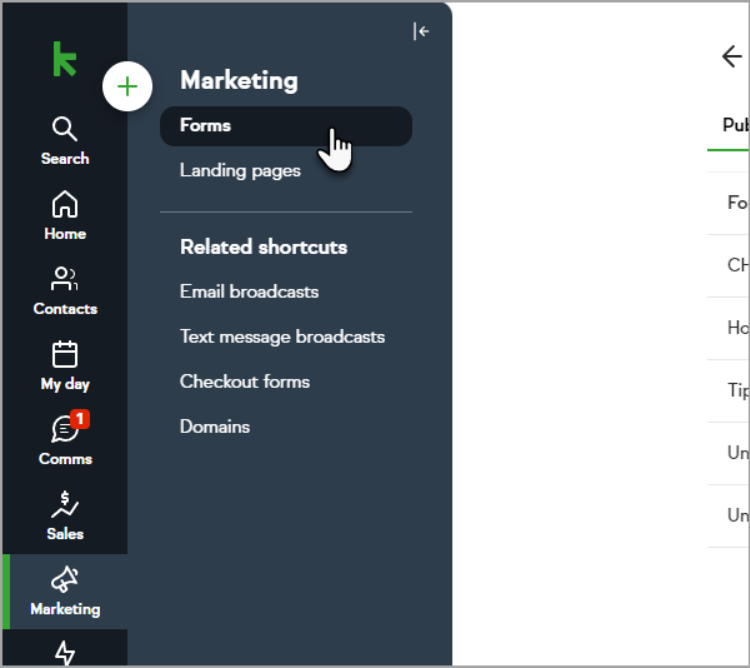Image resolution: width=750 pixels, height=668 pixels.
Task: Click the Keap logo icon
Action: pos(65,60)
